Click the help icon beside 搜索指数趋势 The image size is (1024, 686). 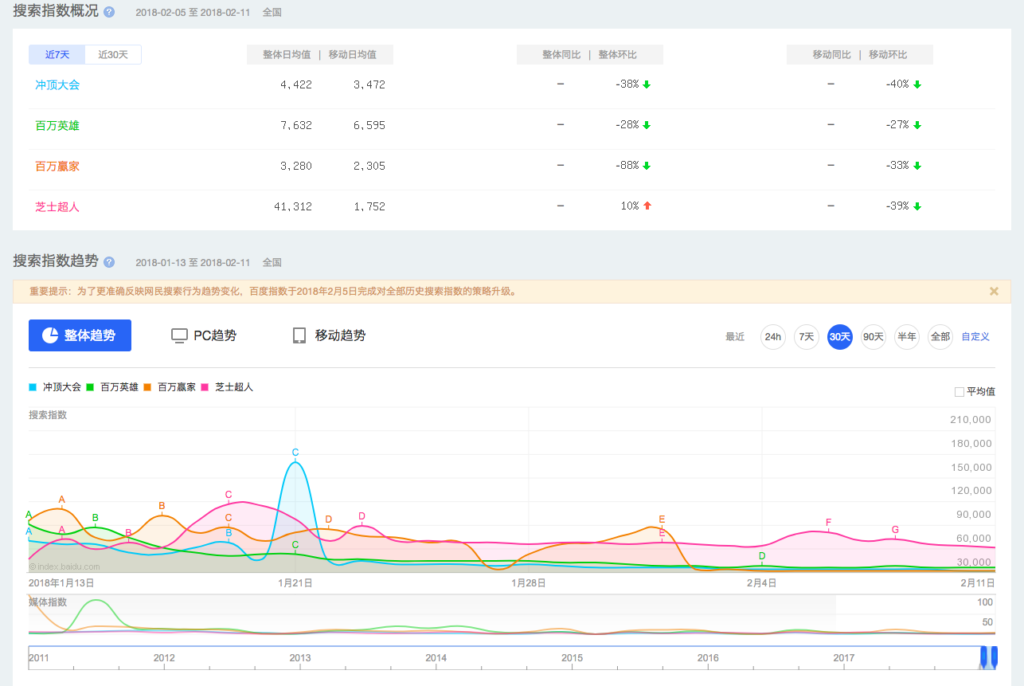tap(109, 262)
